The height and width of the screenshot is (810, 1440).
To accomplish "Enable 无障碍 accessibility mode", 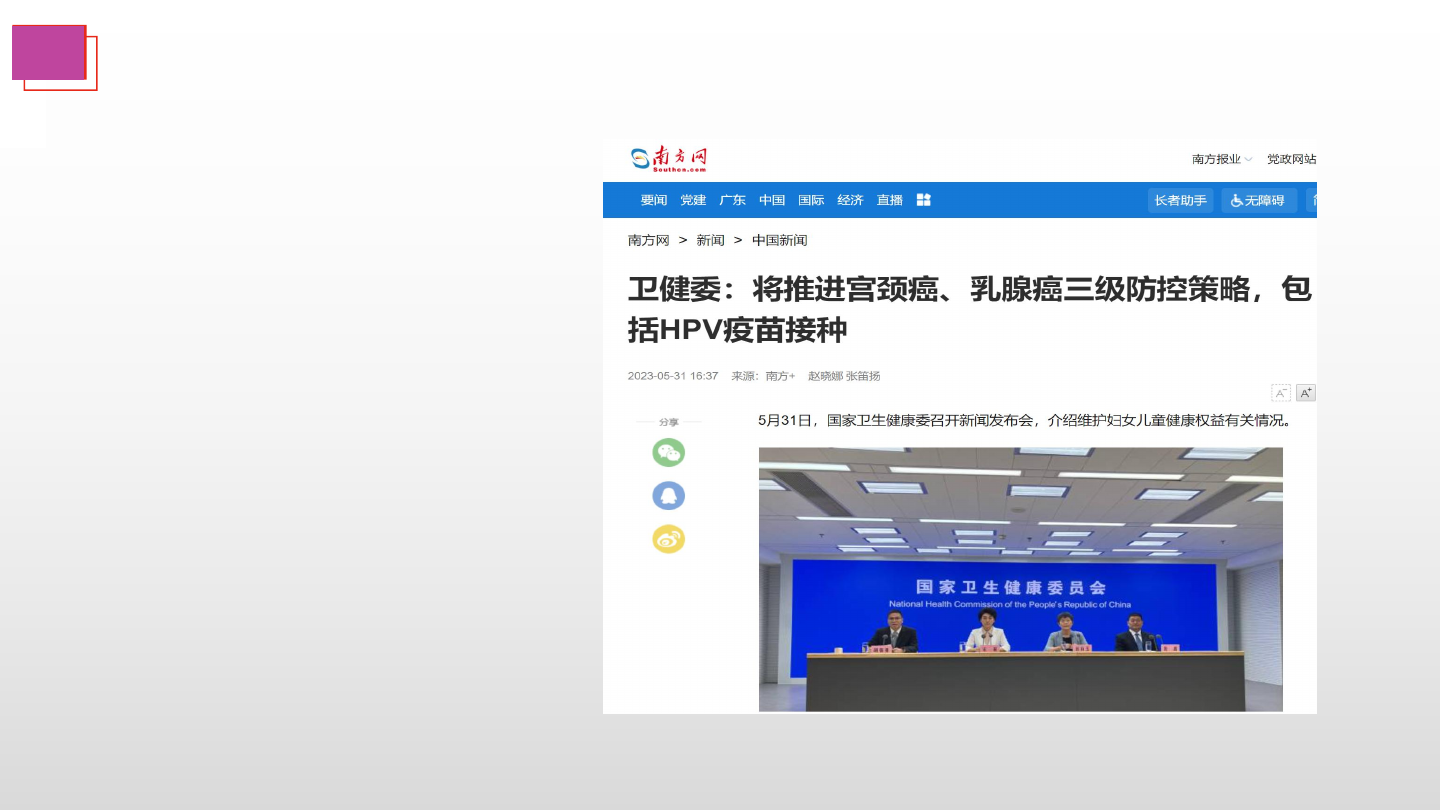I will coord(1258,200).
